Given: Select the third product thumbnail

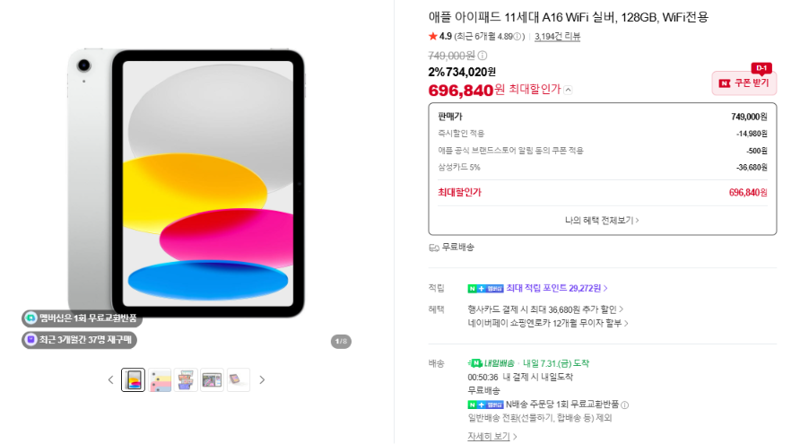Looking at the screenshot, I should (x=186, y=380).
